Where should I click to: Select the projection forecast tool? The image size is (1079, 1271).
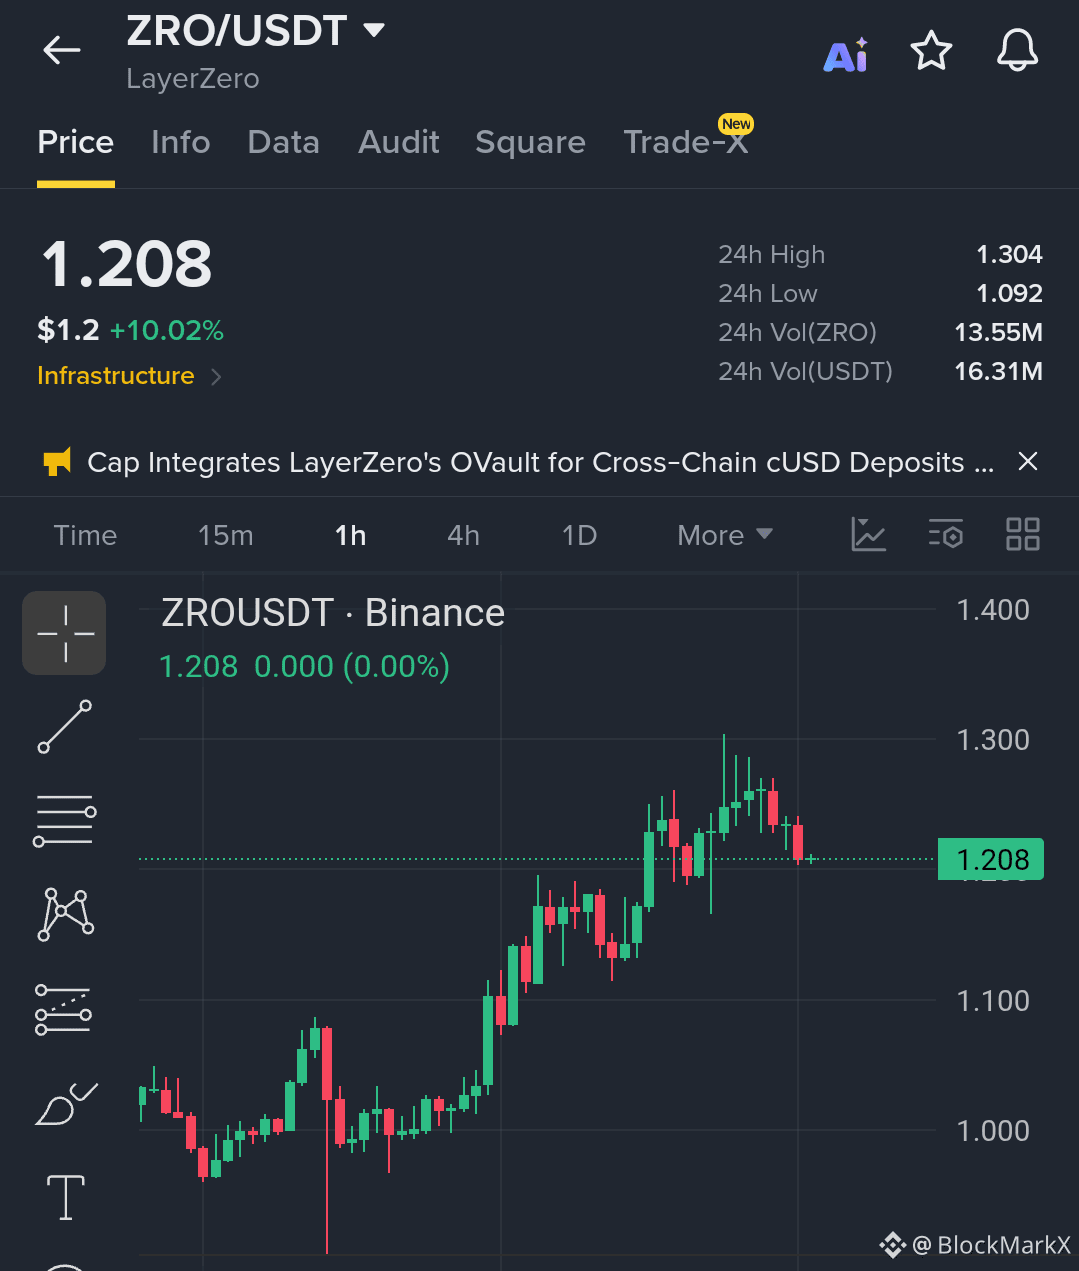(x=63, y=1010)
